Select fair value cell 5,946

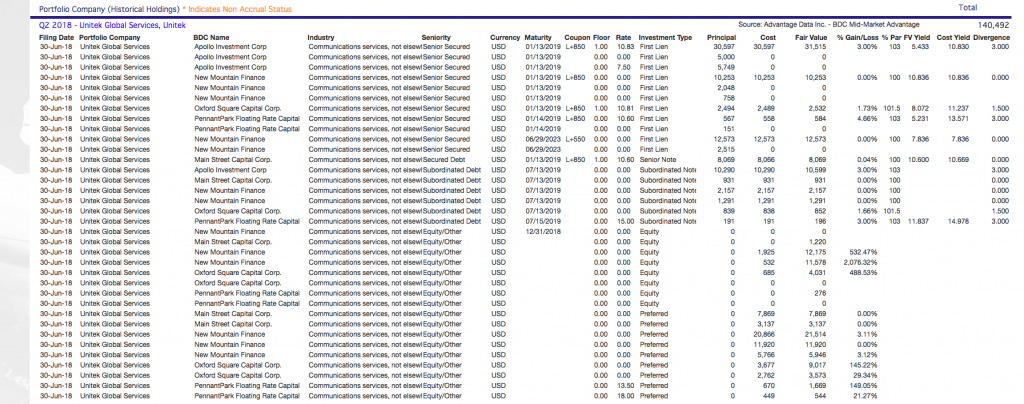(818, 354)
